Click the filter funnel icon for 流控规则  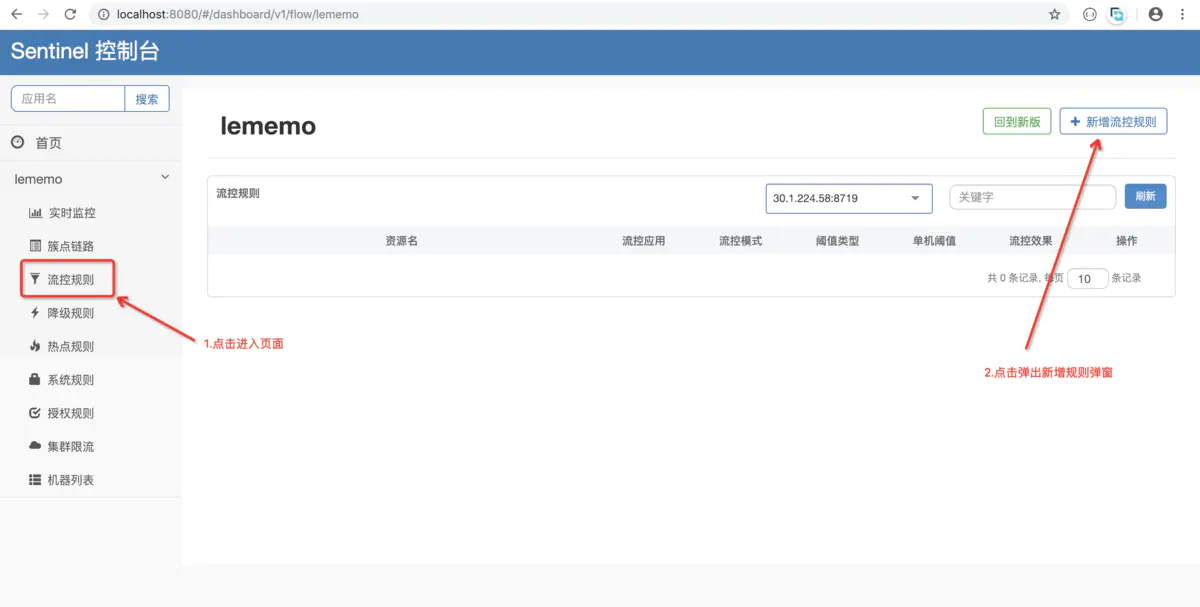[x=36, y=280]
